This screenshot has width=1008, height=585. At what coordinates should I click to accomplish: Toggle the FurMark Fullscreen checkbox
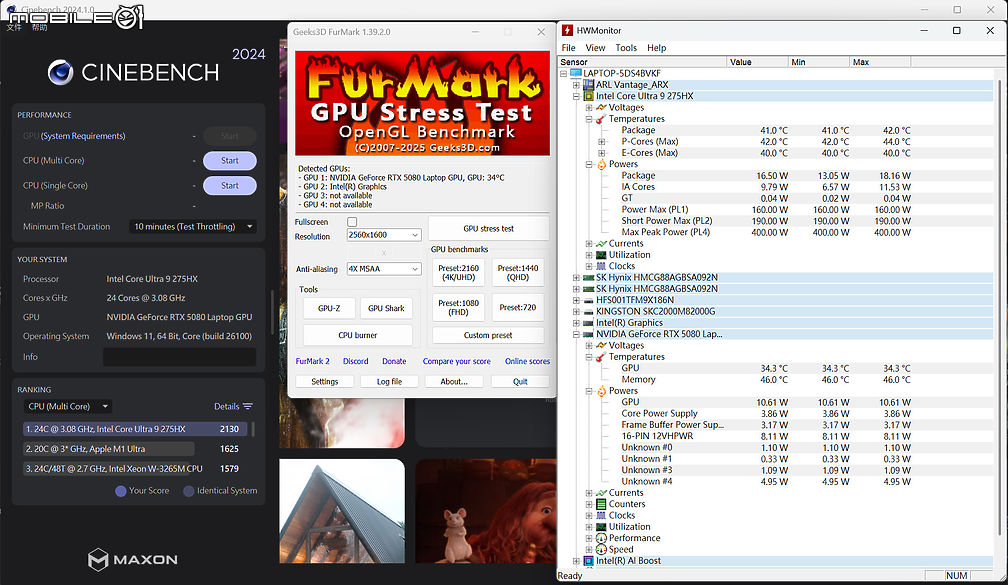click(352, 222)
